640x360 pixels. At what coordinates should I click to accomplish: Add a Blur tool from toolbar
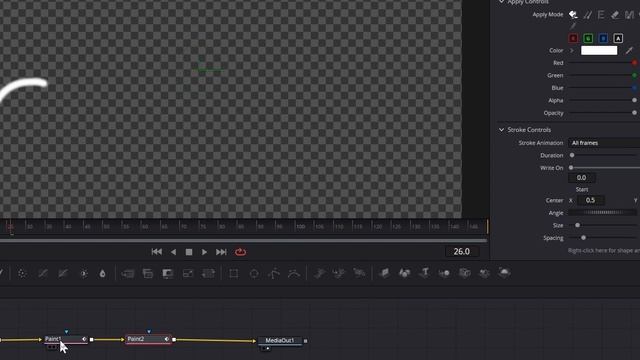(102, 273)
